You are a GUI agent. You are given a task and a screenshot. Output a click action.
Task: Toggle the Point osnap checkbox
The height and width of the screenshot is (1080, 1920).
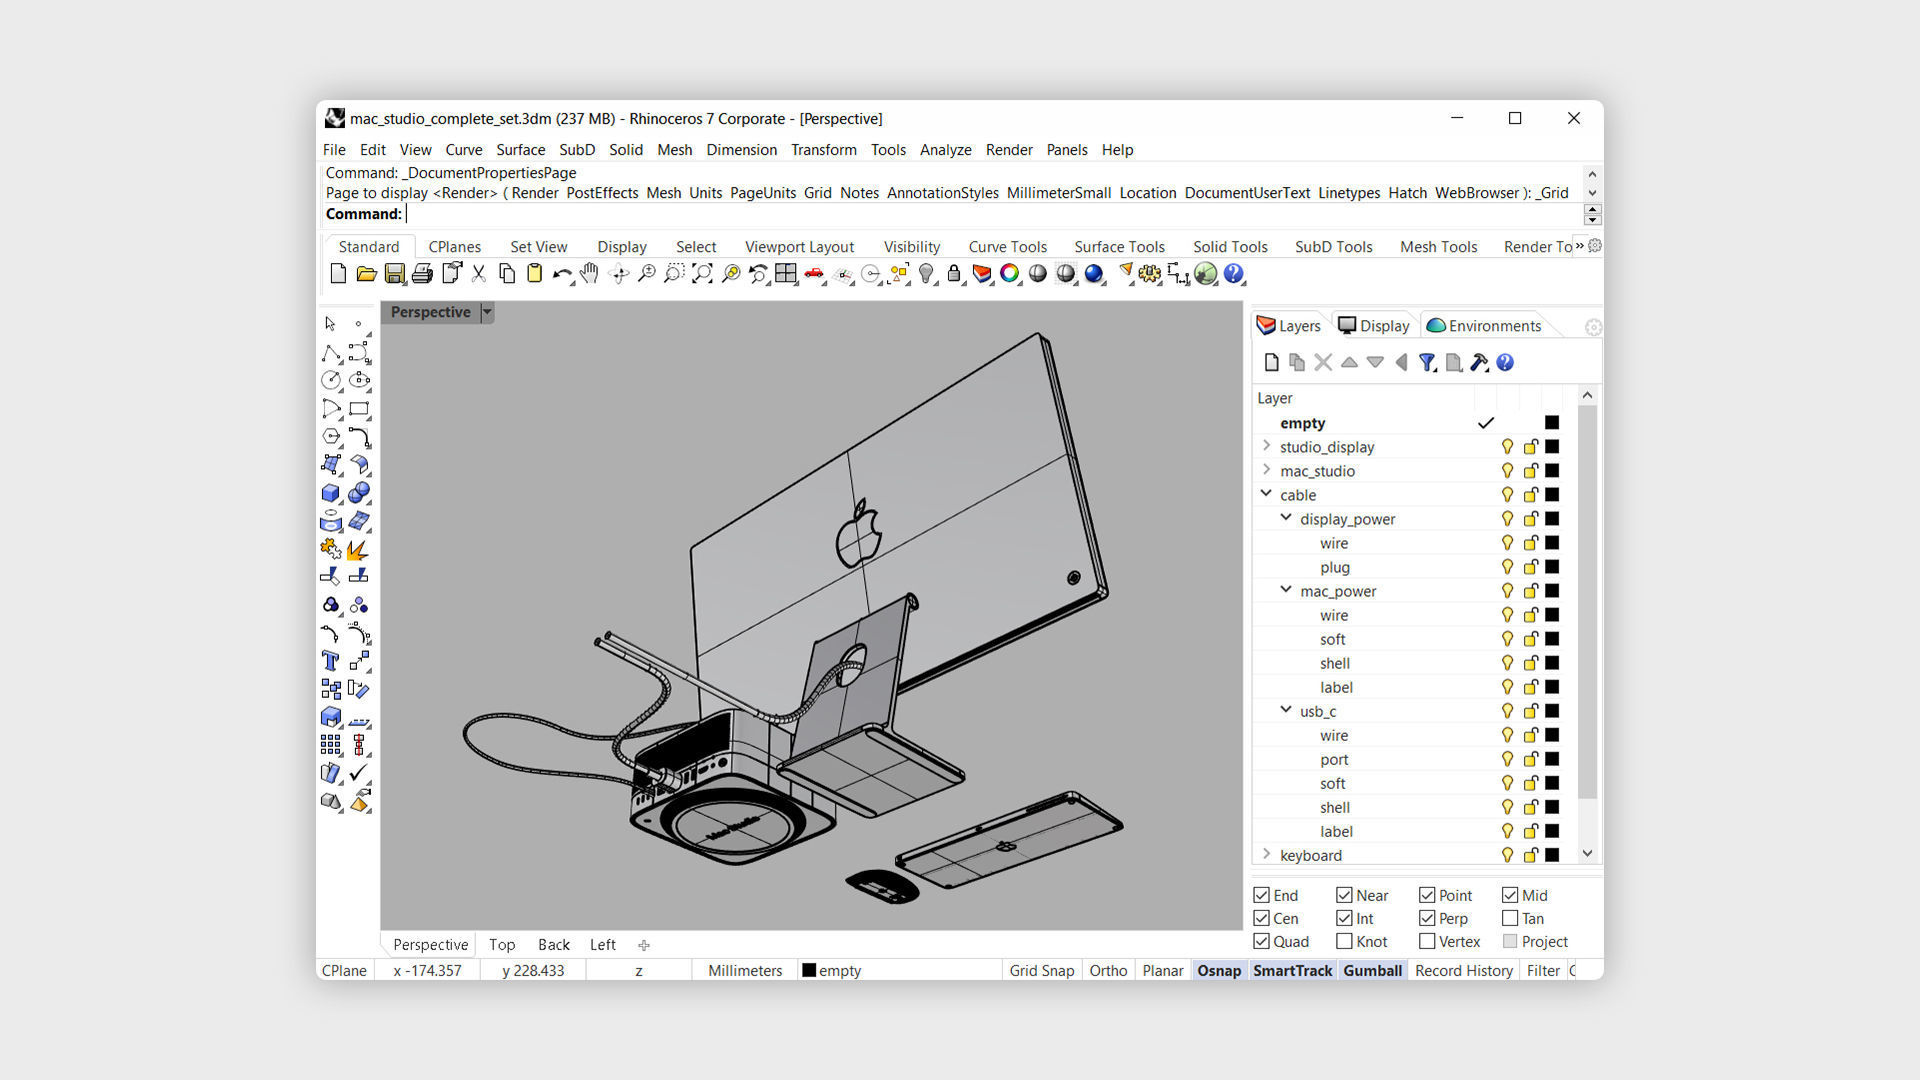(1428, 896)
